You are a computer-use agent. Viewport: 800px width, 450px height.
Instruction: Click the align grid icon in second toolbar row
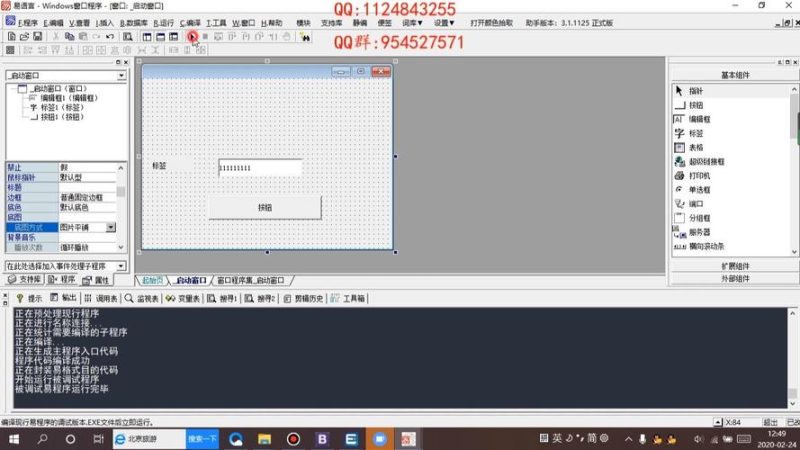pyautogui.click(x=10, y=50)
